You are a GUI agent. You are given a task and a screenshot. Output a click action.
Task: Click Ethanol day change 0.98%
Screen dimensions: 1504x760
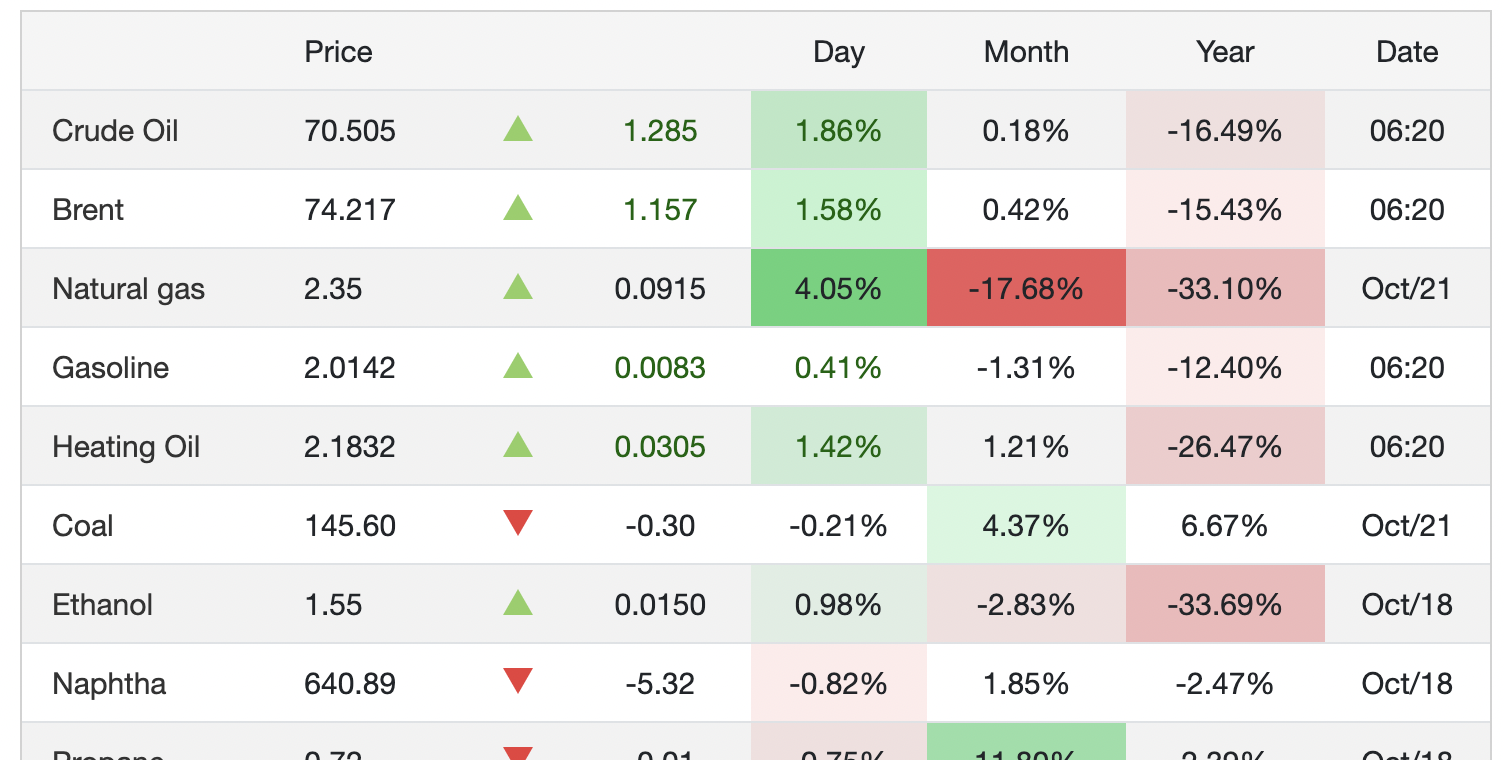(838, 605)
